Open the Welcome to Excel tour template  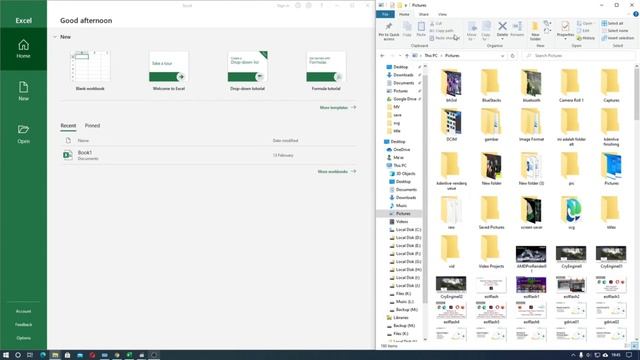click(x=169, y=70)
